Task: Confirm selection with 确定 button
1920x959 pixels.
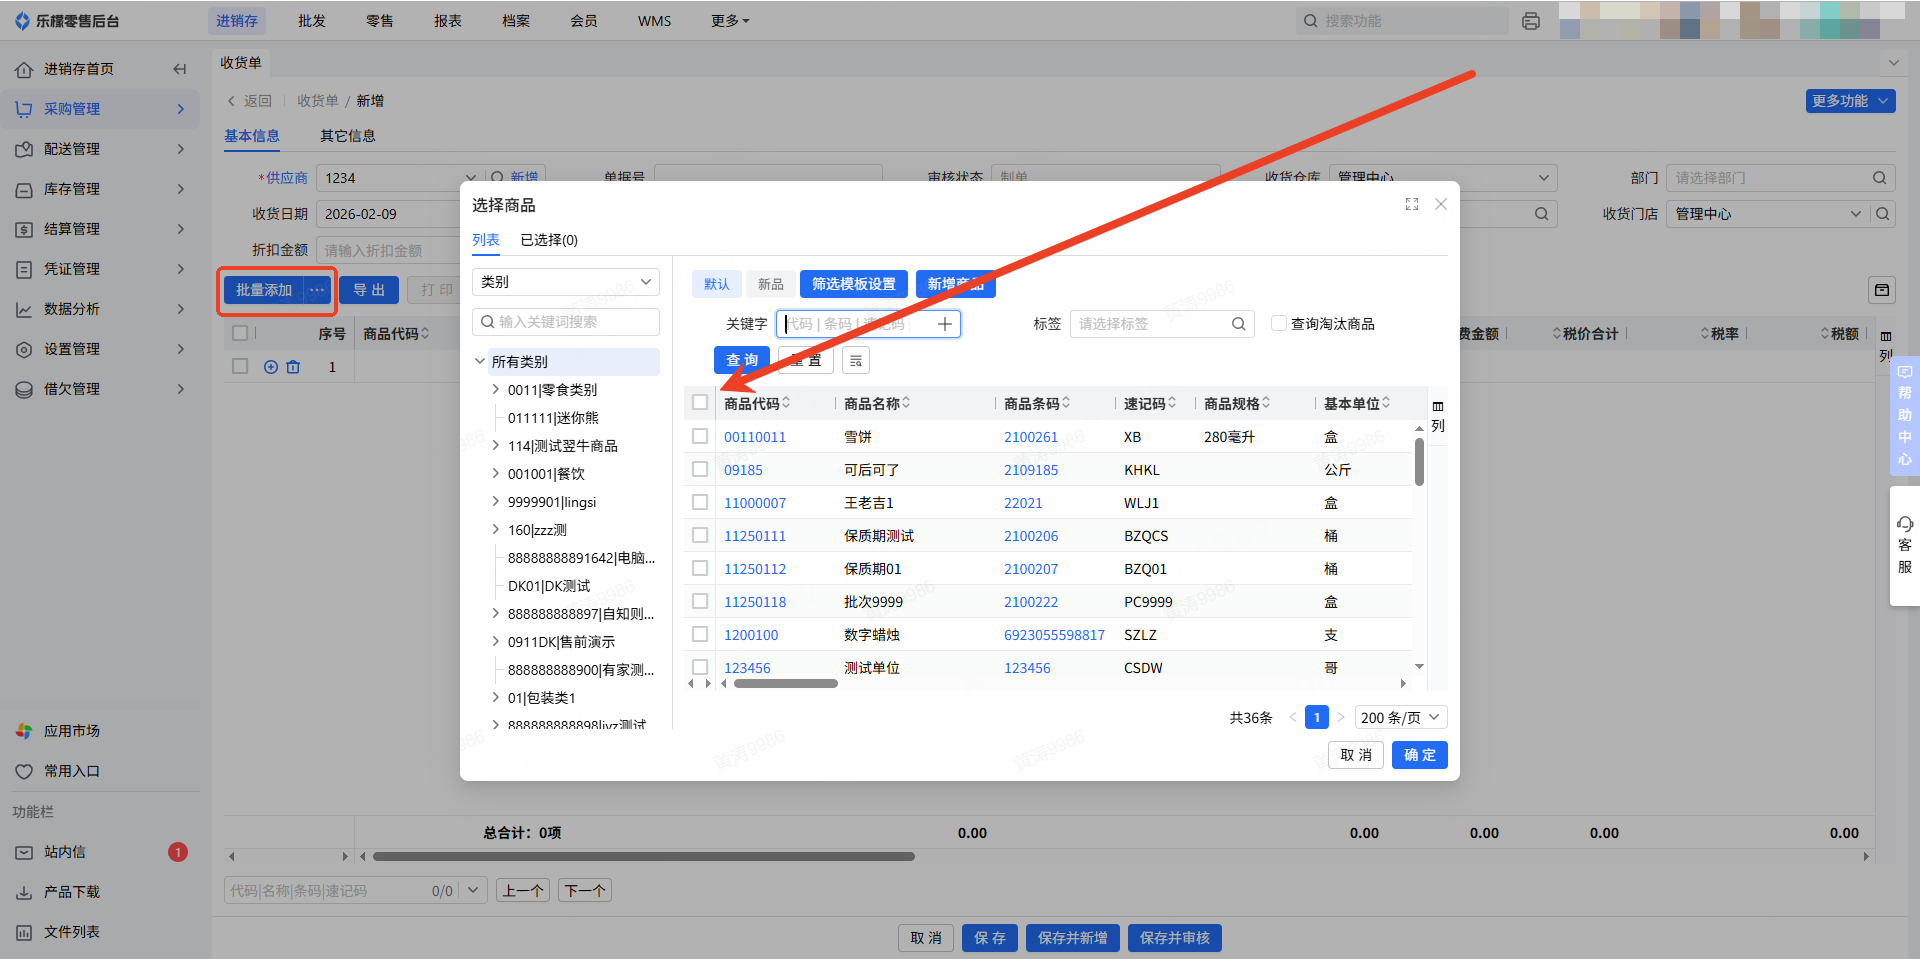Action: (1420, 755)
